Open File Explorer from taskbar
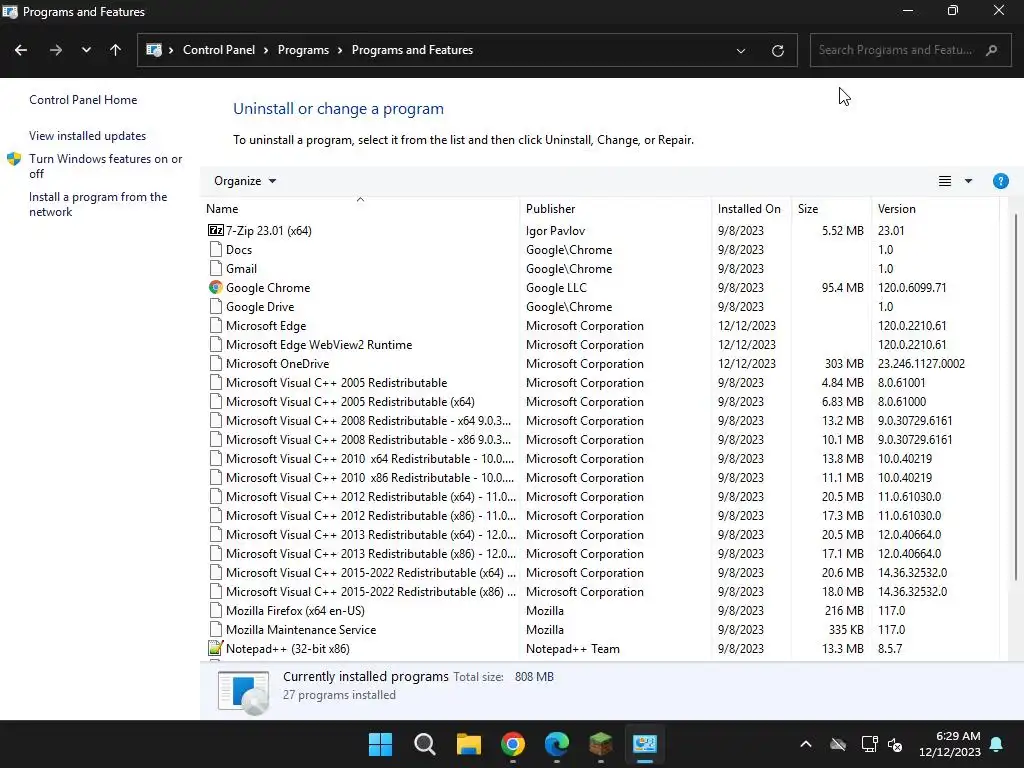The image size is (1024, 768). click(469, 744)
